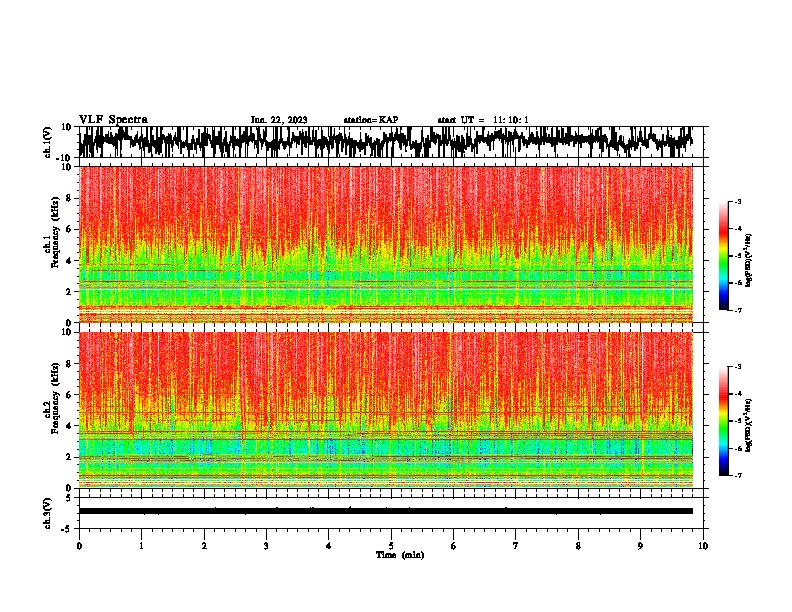The width and height of the screenshot is (792, 612).
Task: Click the black ch.3 voltage trace bar
Action: point(386,511)
